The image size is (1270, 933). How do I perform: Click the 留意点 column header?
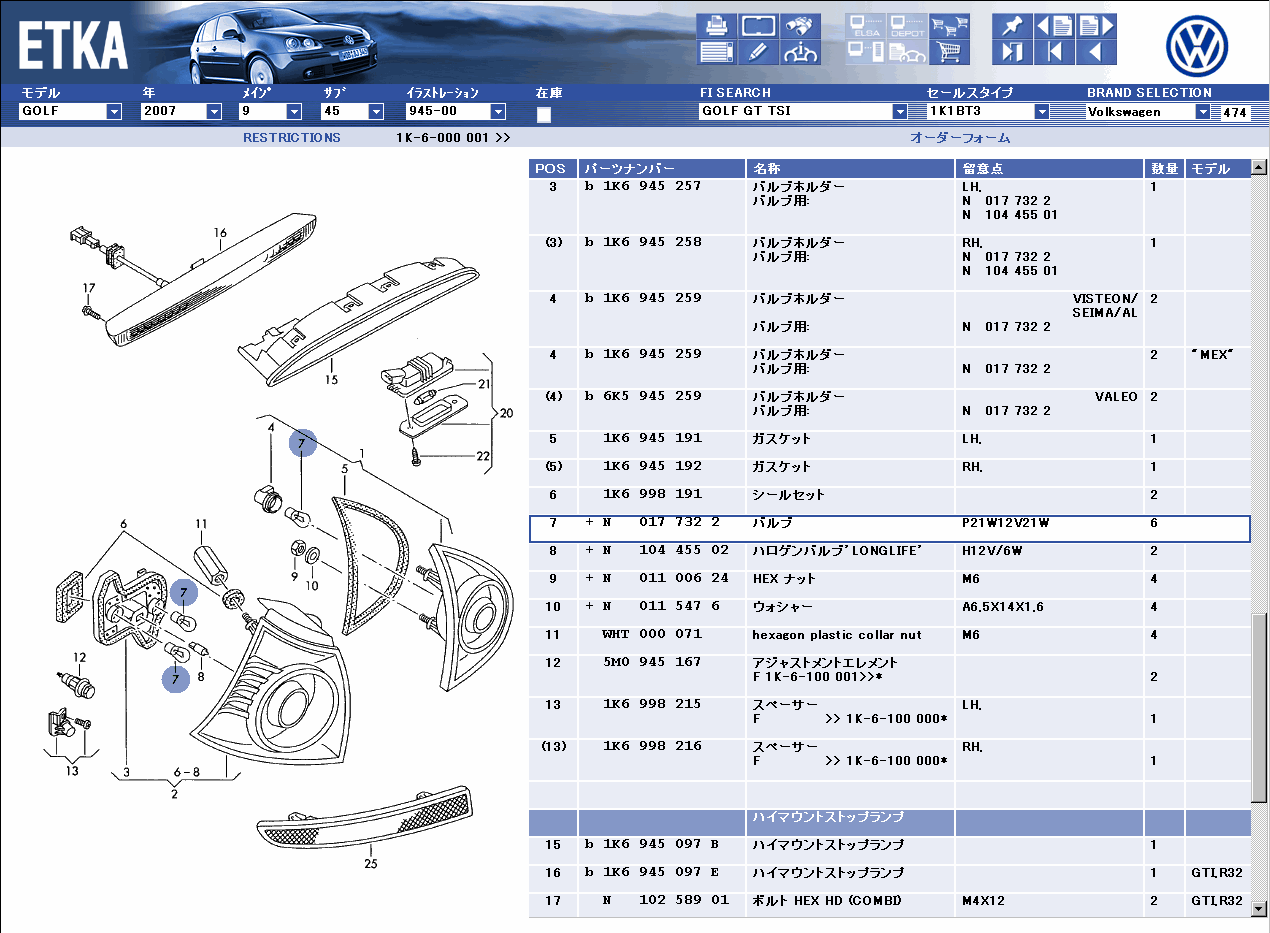[x=1050, y=169]
